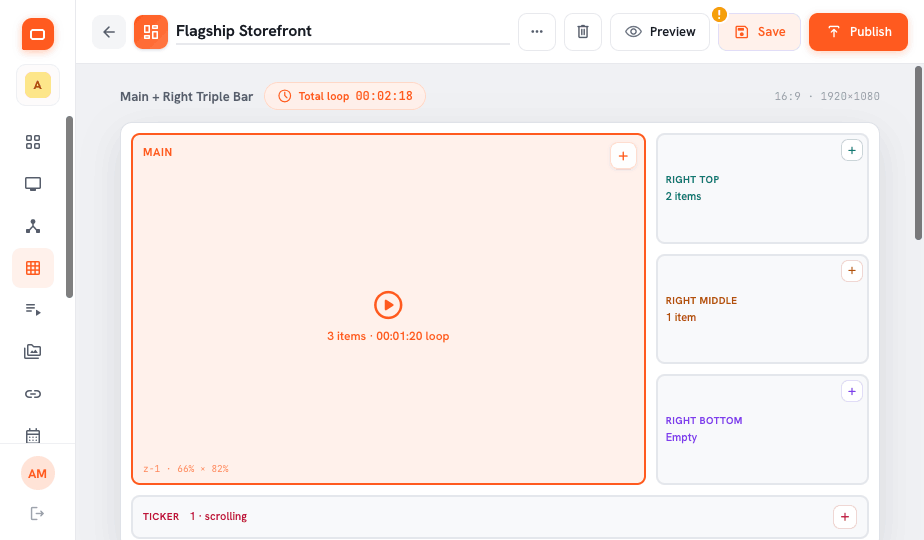Delete layout using the trash icon
924x540 pixels.
583,32
